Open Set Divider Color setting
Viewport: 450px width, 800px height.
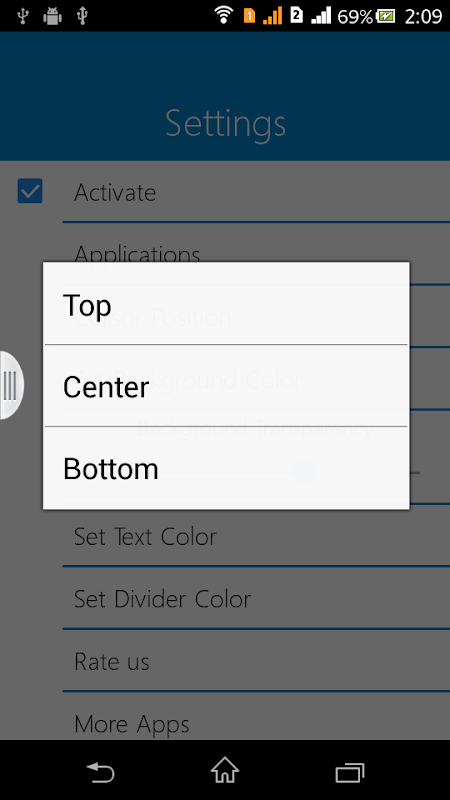256,599
